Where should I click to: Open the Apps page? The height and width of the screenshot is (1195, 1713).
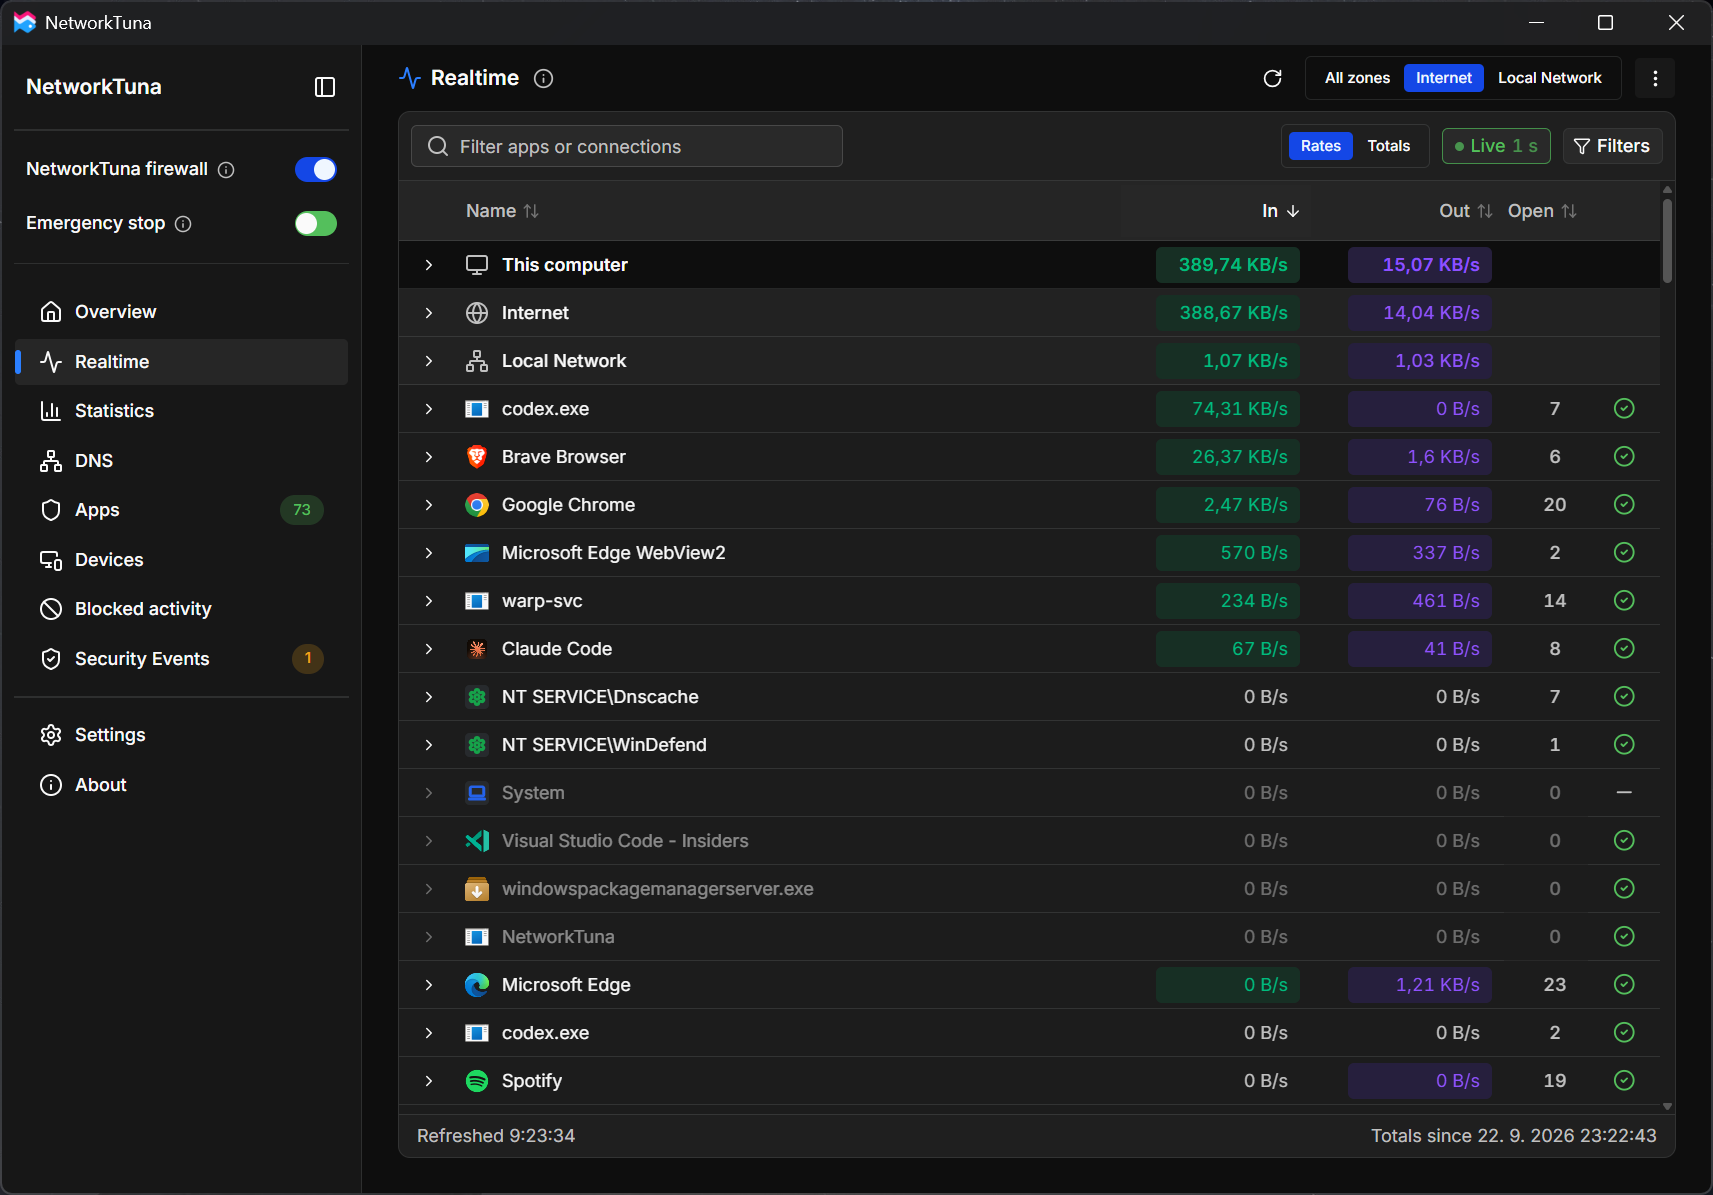(182, 510)
